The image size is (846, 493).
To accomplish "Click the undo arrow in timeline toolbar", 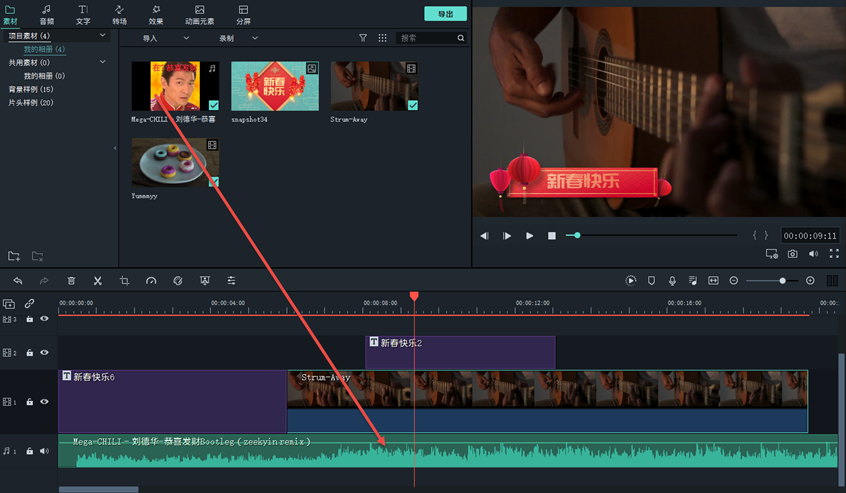I will [17, 281].
